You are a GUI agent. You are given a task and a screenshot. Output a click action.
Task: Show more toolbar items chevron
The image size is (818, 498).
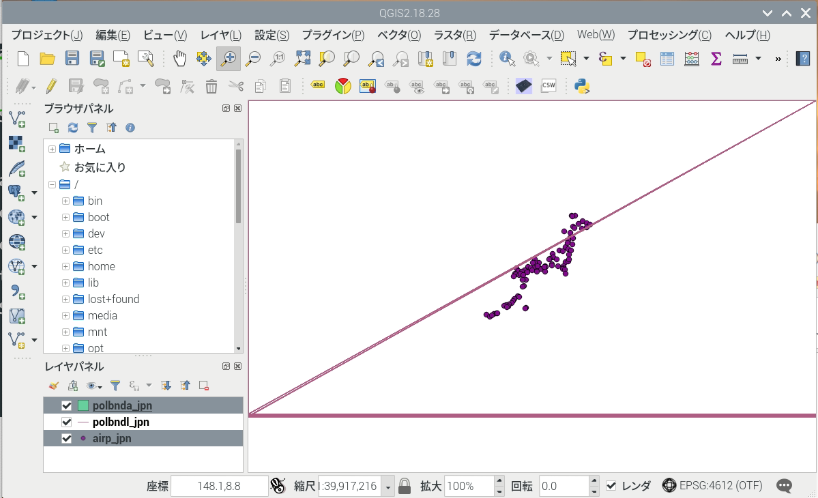point(778,59)
